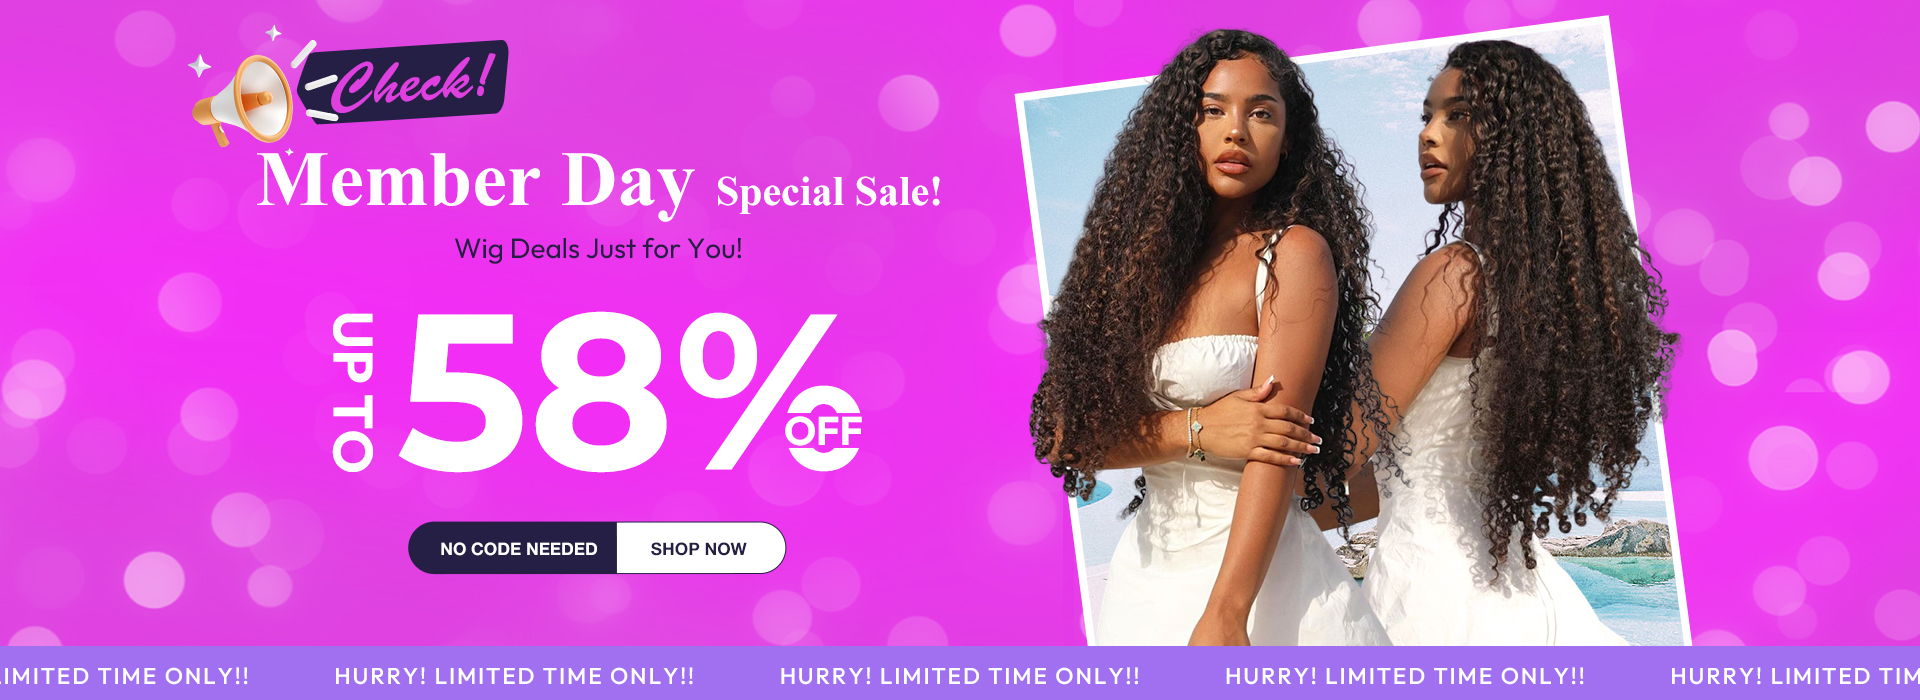Click the fourth HURRY! LIMITED TIME ONLY!! text
Viewport: 1920px width, 700px height.
[1405, 676]
